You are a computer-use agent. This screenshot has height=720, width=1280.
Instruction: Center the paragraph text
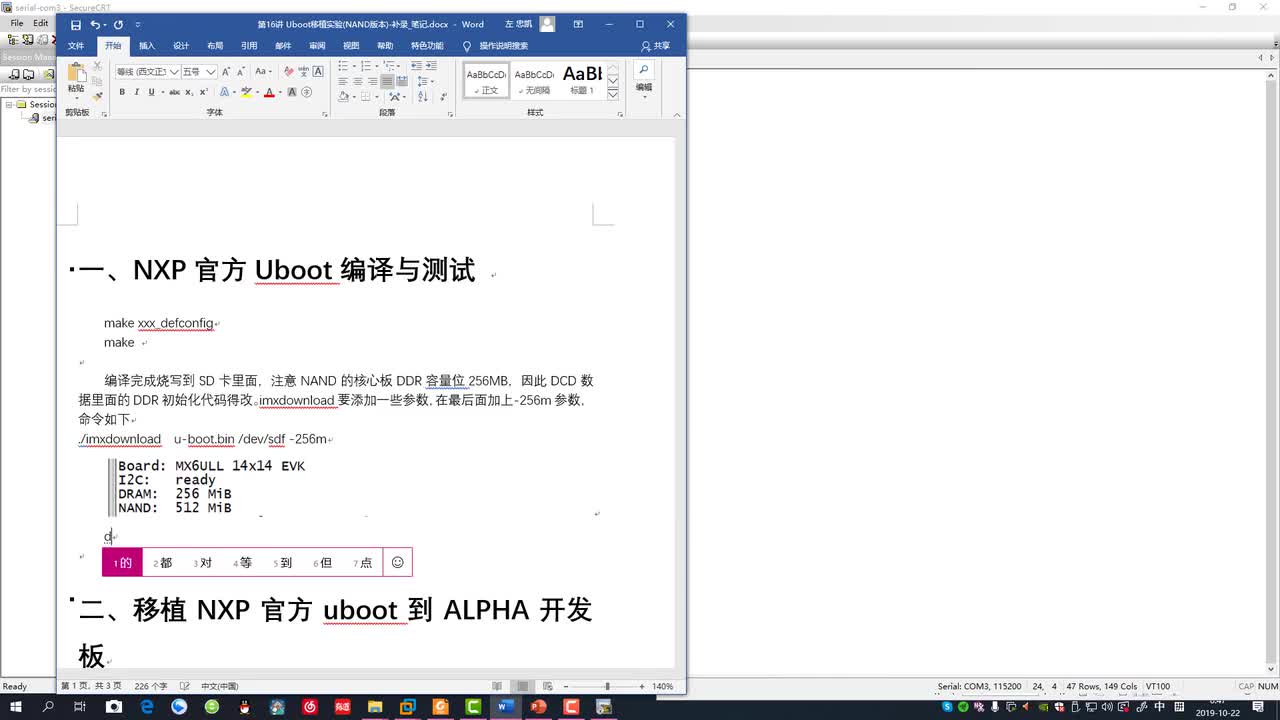[357, 81]
